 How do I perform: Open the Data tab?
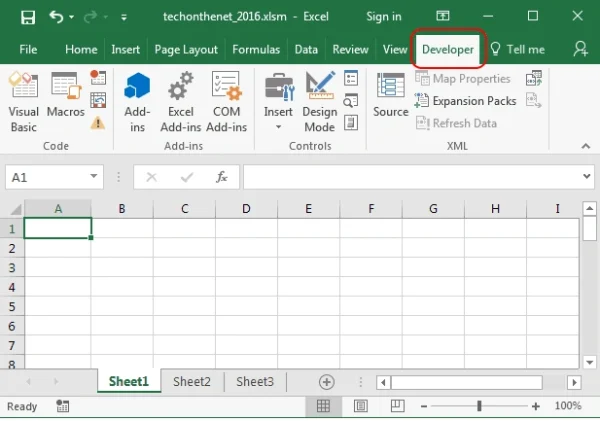tap(306, 49)
